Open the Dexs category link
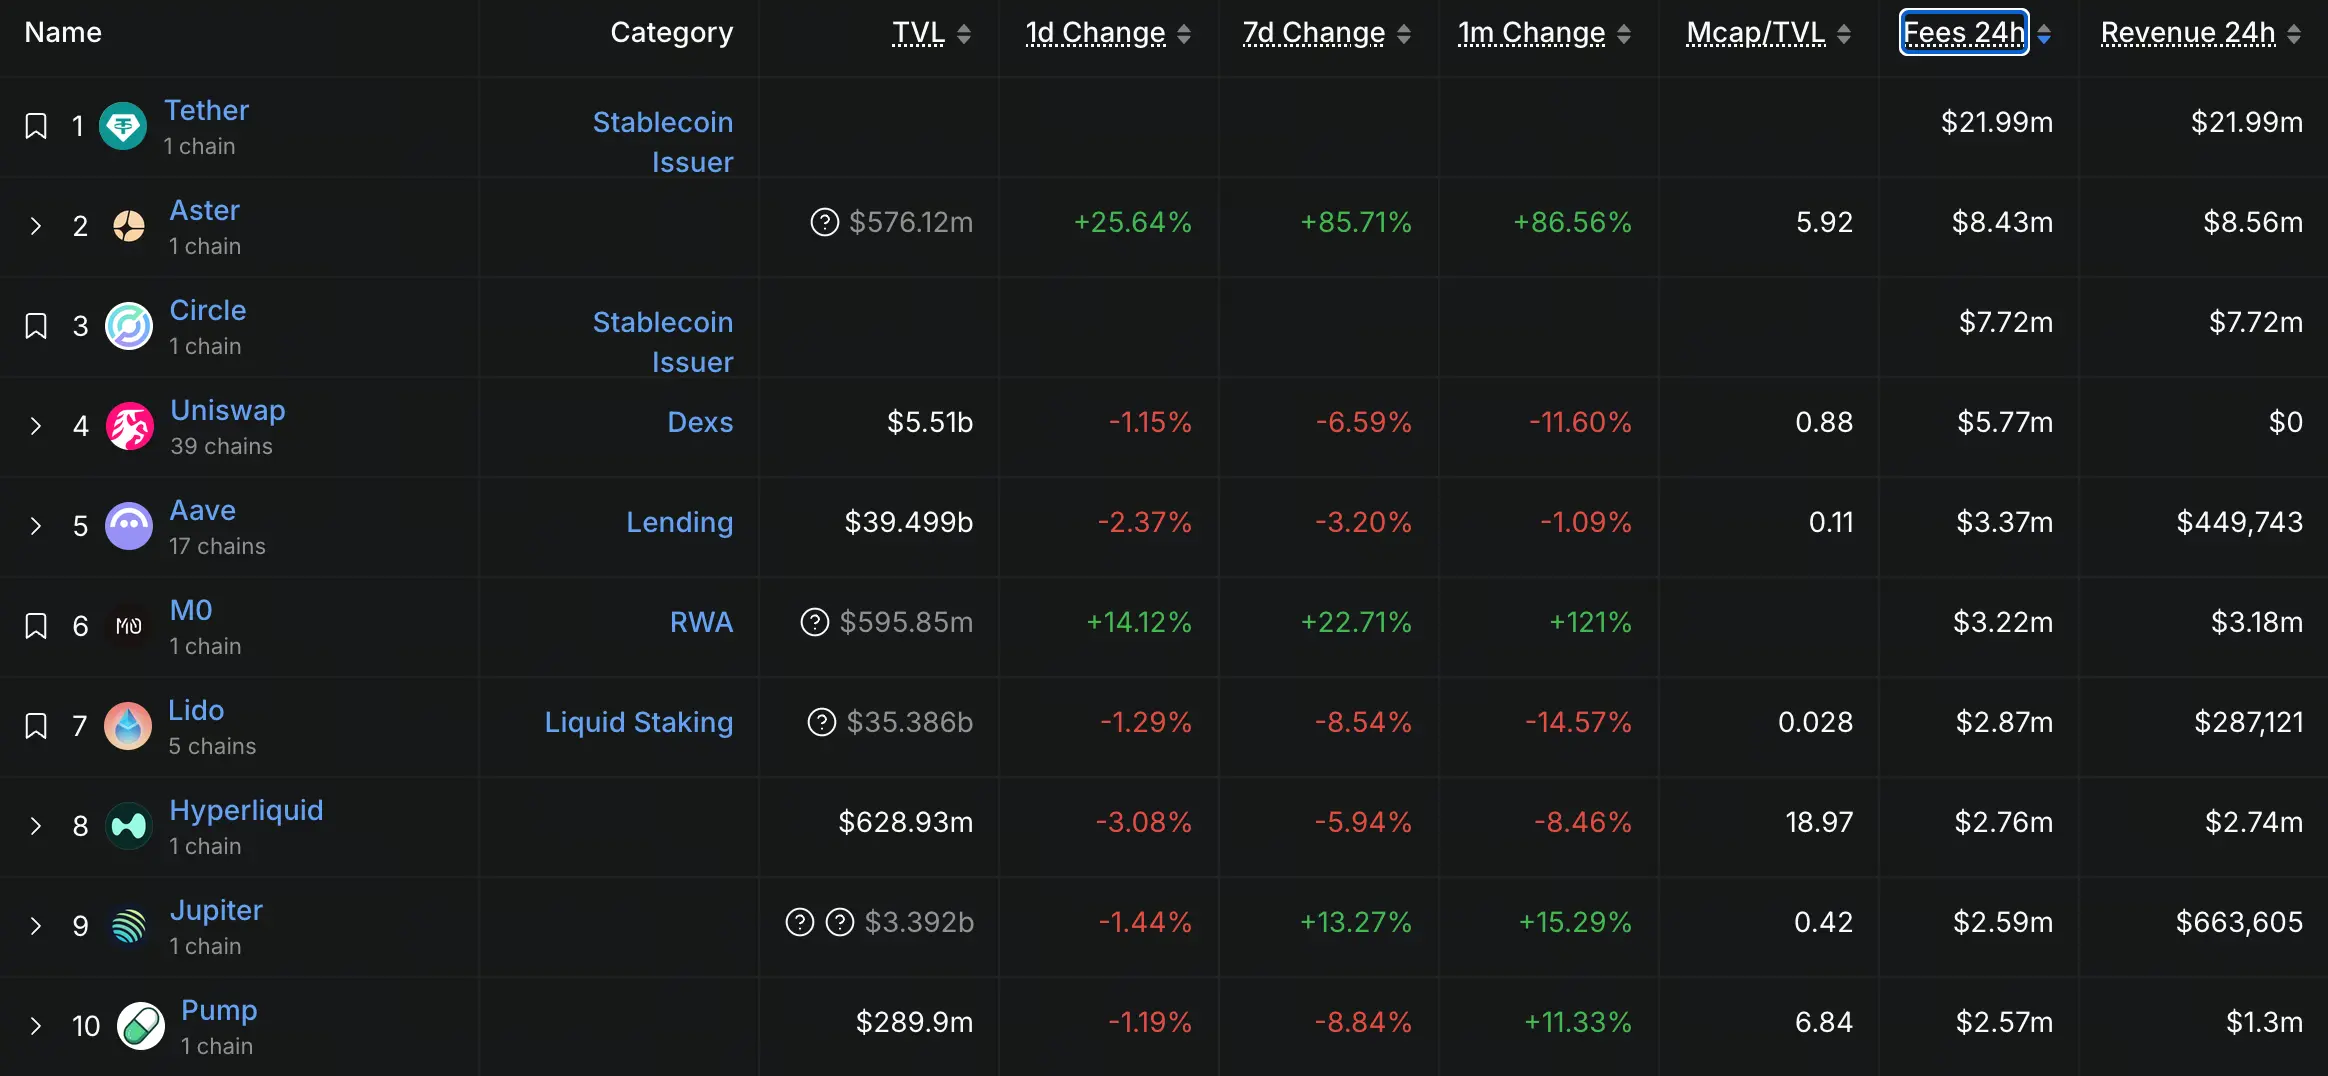 pos(700,422)
